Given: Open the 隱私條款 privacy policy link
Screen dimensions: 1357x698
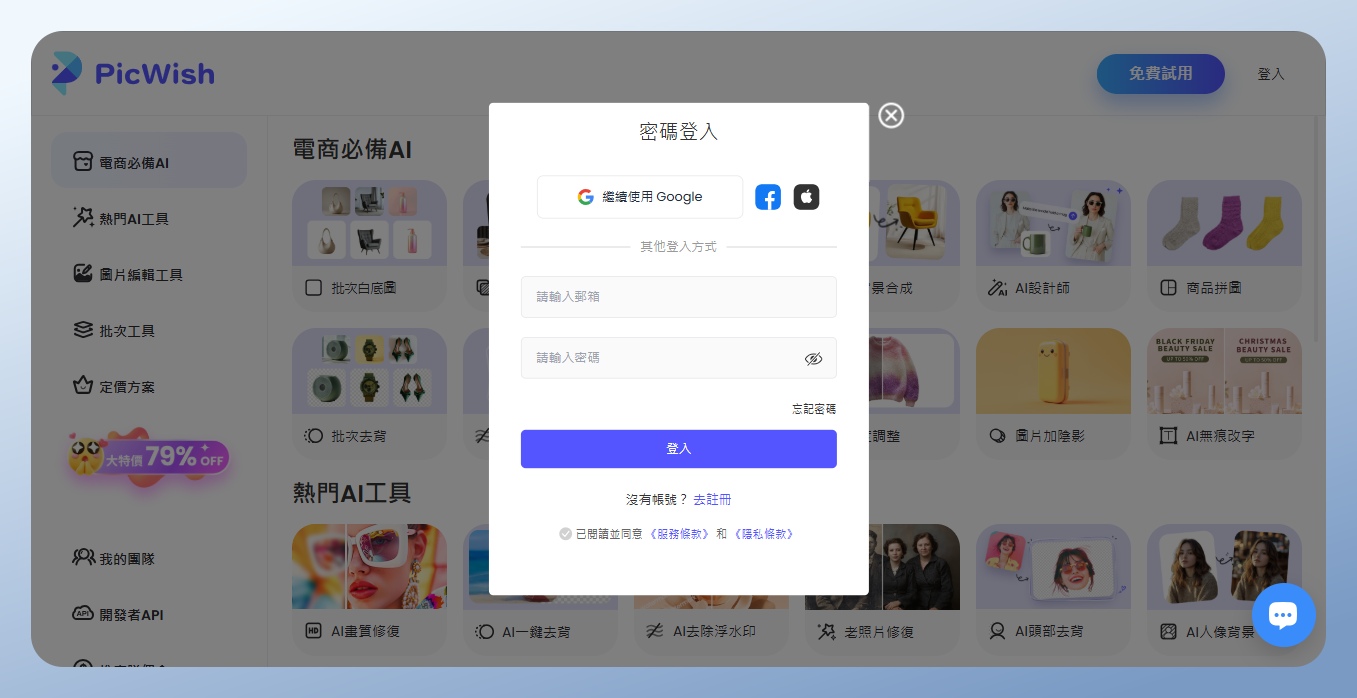Looking at the screenshot, I should (x=764, y=534).
